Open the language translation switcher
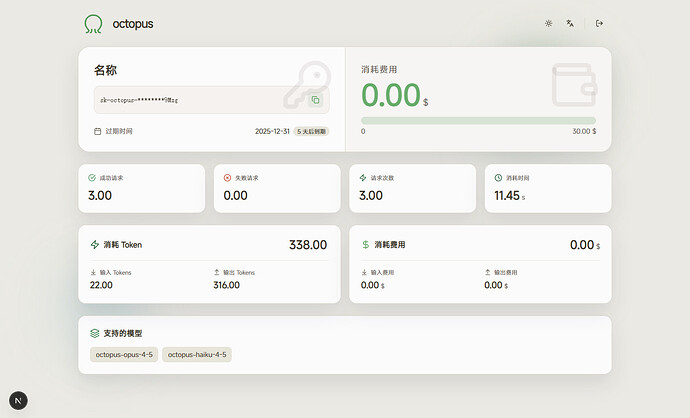 [570, 23]
